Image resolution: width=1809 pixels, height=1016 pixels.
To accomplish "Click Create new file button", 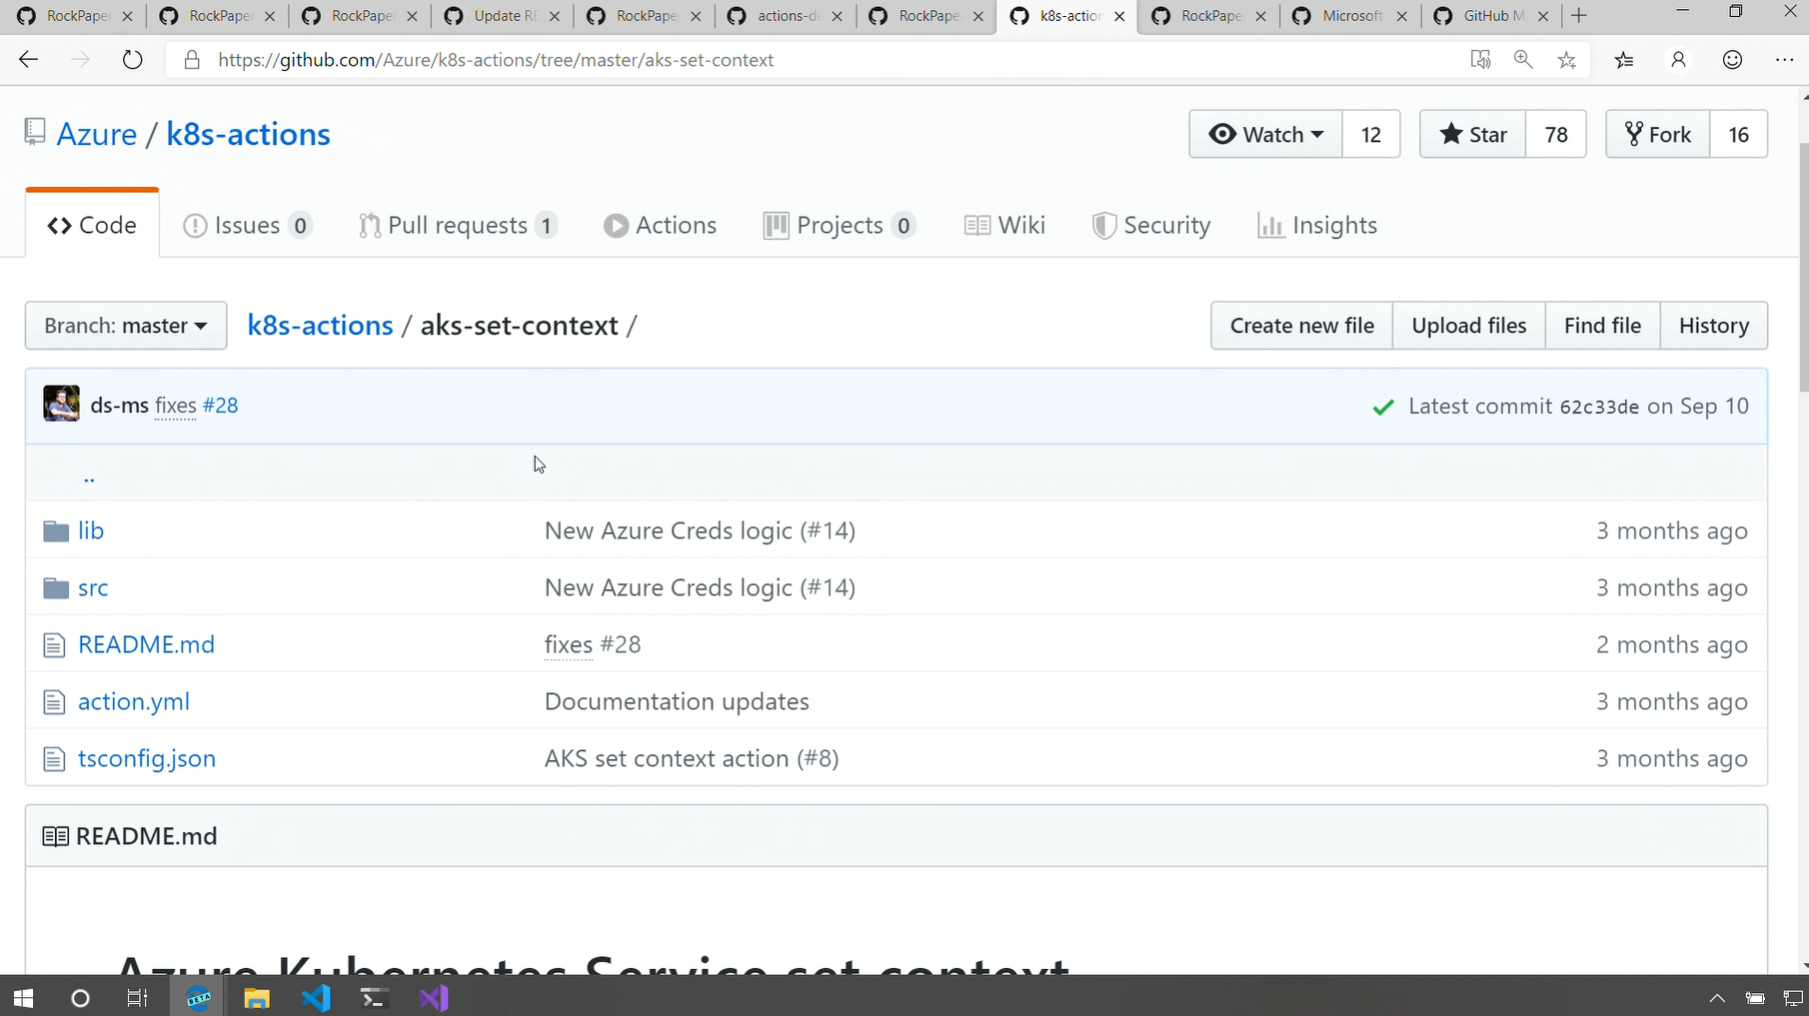I will pyautogui.click(x=1302, y=326).
